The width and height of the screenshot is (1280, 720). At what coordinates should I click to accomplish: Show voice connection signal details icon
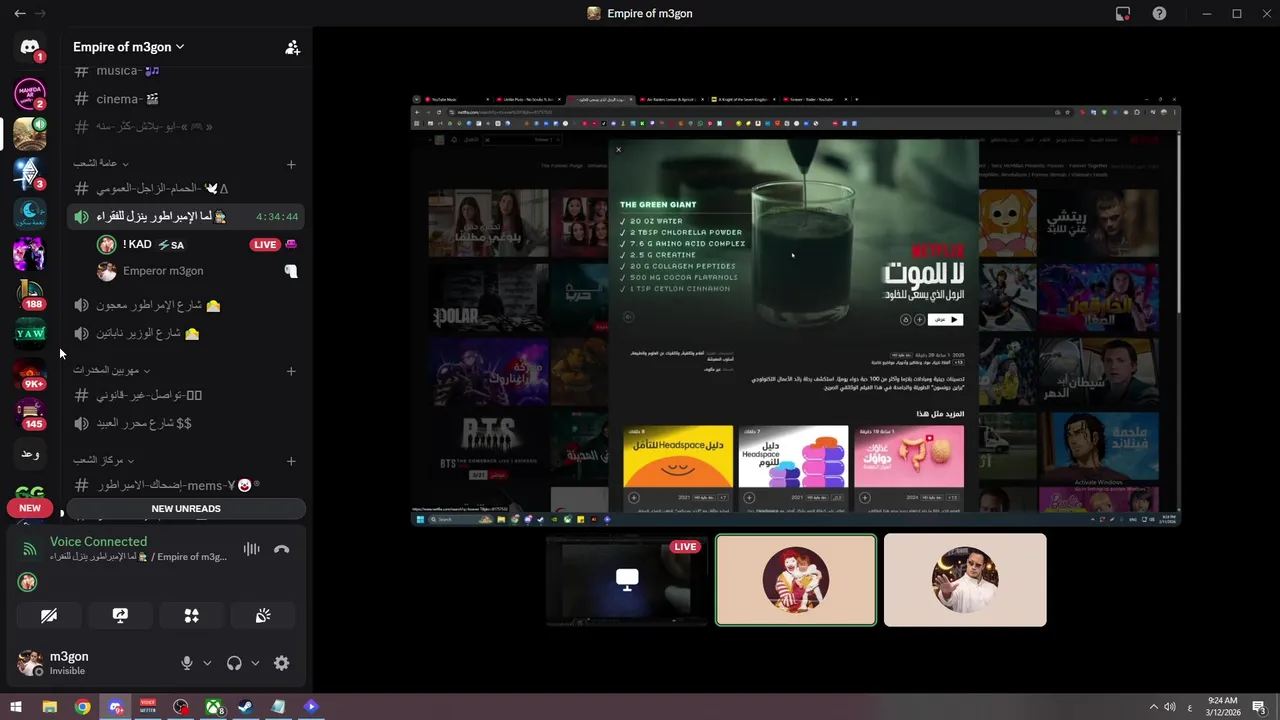(30, 549)
